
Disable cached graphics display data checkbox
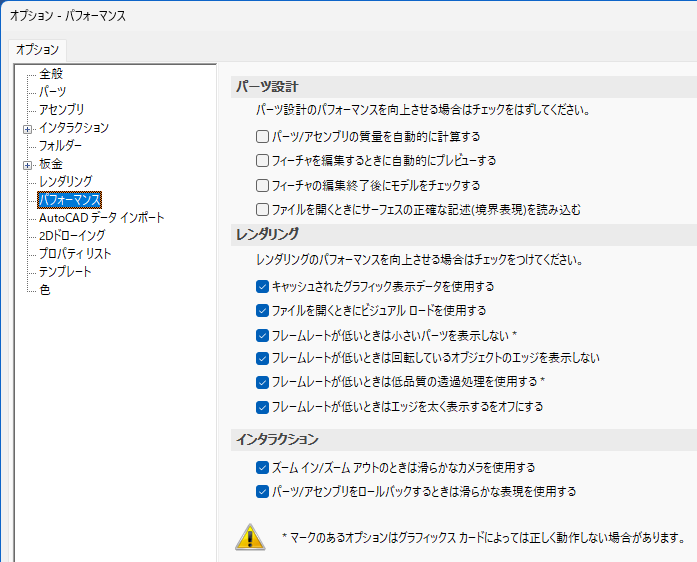tap(262, 286)
